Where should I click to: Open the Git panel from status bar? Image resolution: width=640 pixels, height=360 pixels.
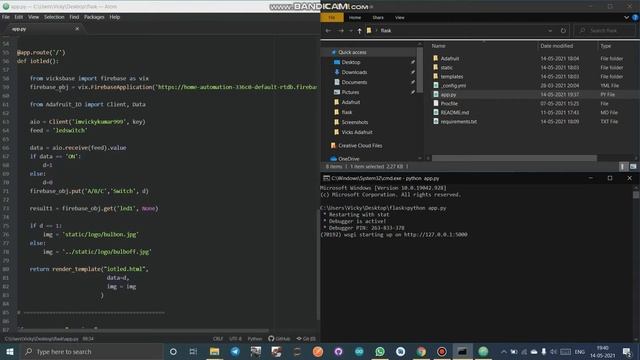(x=306, y=339)
